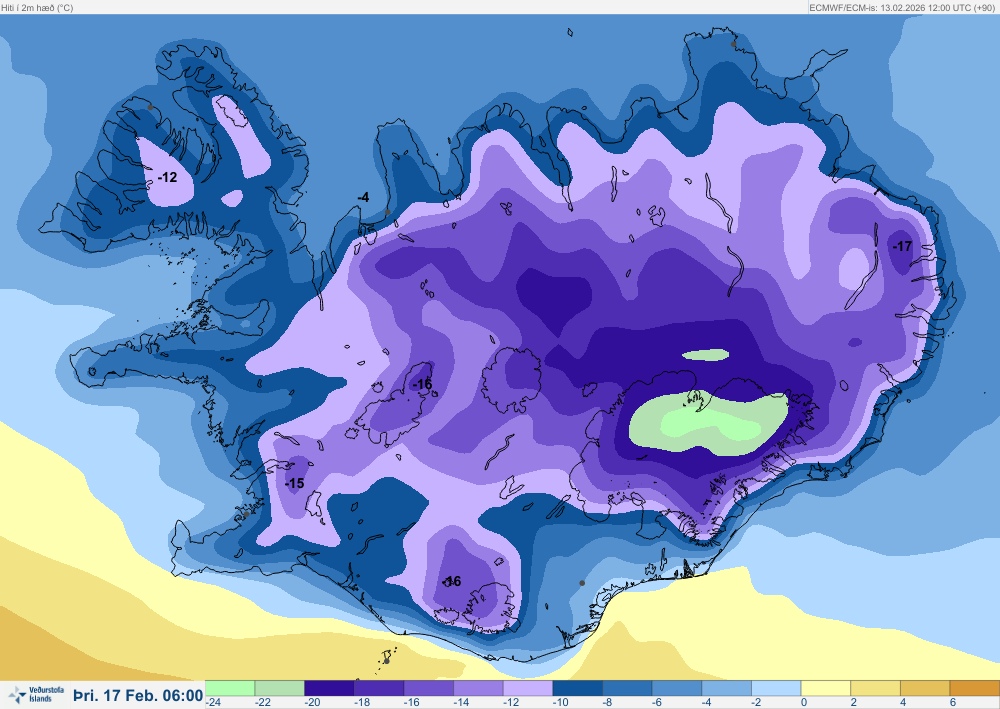Click the 0 tick label in the legend
The image size is (1000, 709).
(804, 702)
